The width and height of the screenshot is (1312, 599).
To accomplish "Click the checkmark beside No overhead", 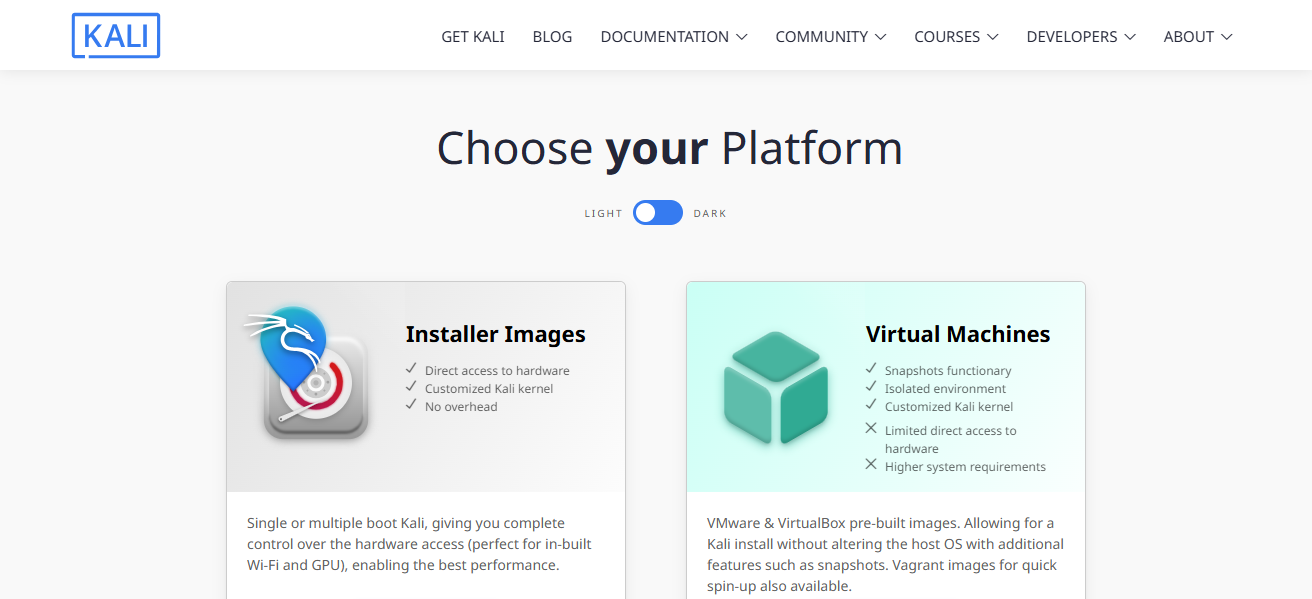I will [x=411, y=405].
